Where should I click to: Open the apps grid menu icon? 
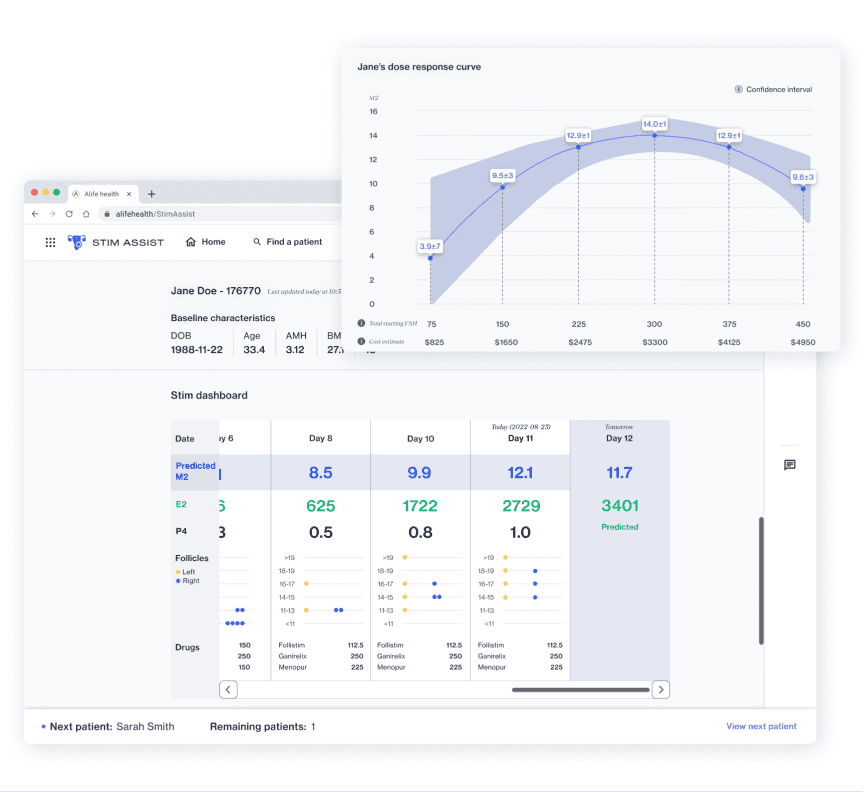[51, 242]
